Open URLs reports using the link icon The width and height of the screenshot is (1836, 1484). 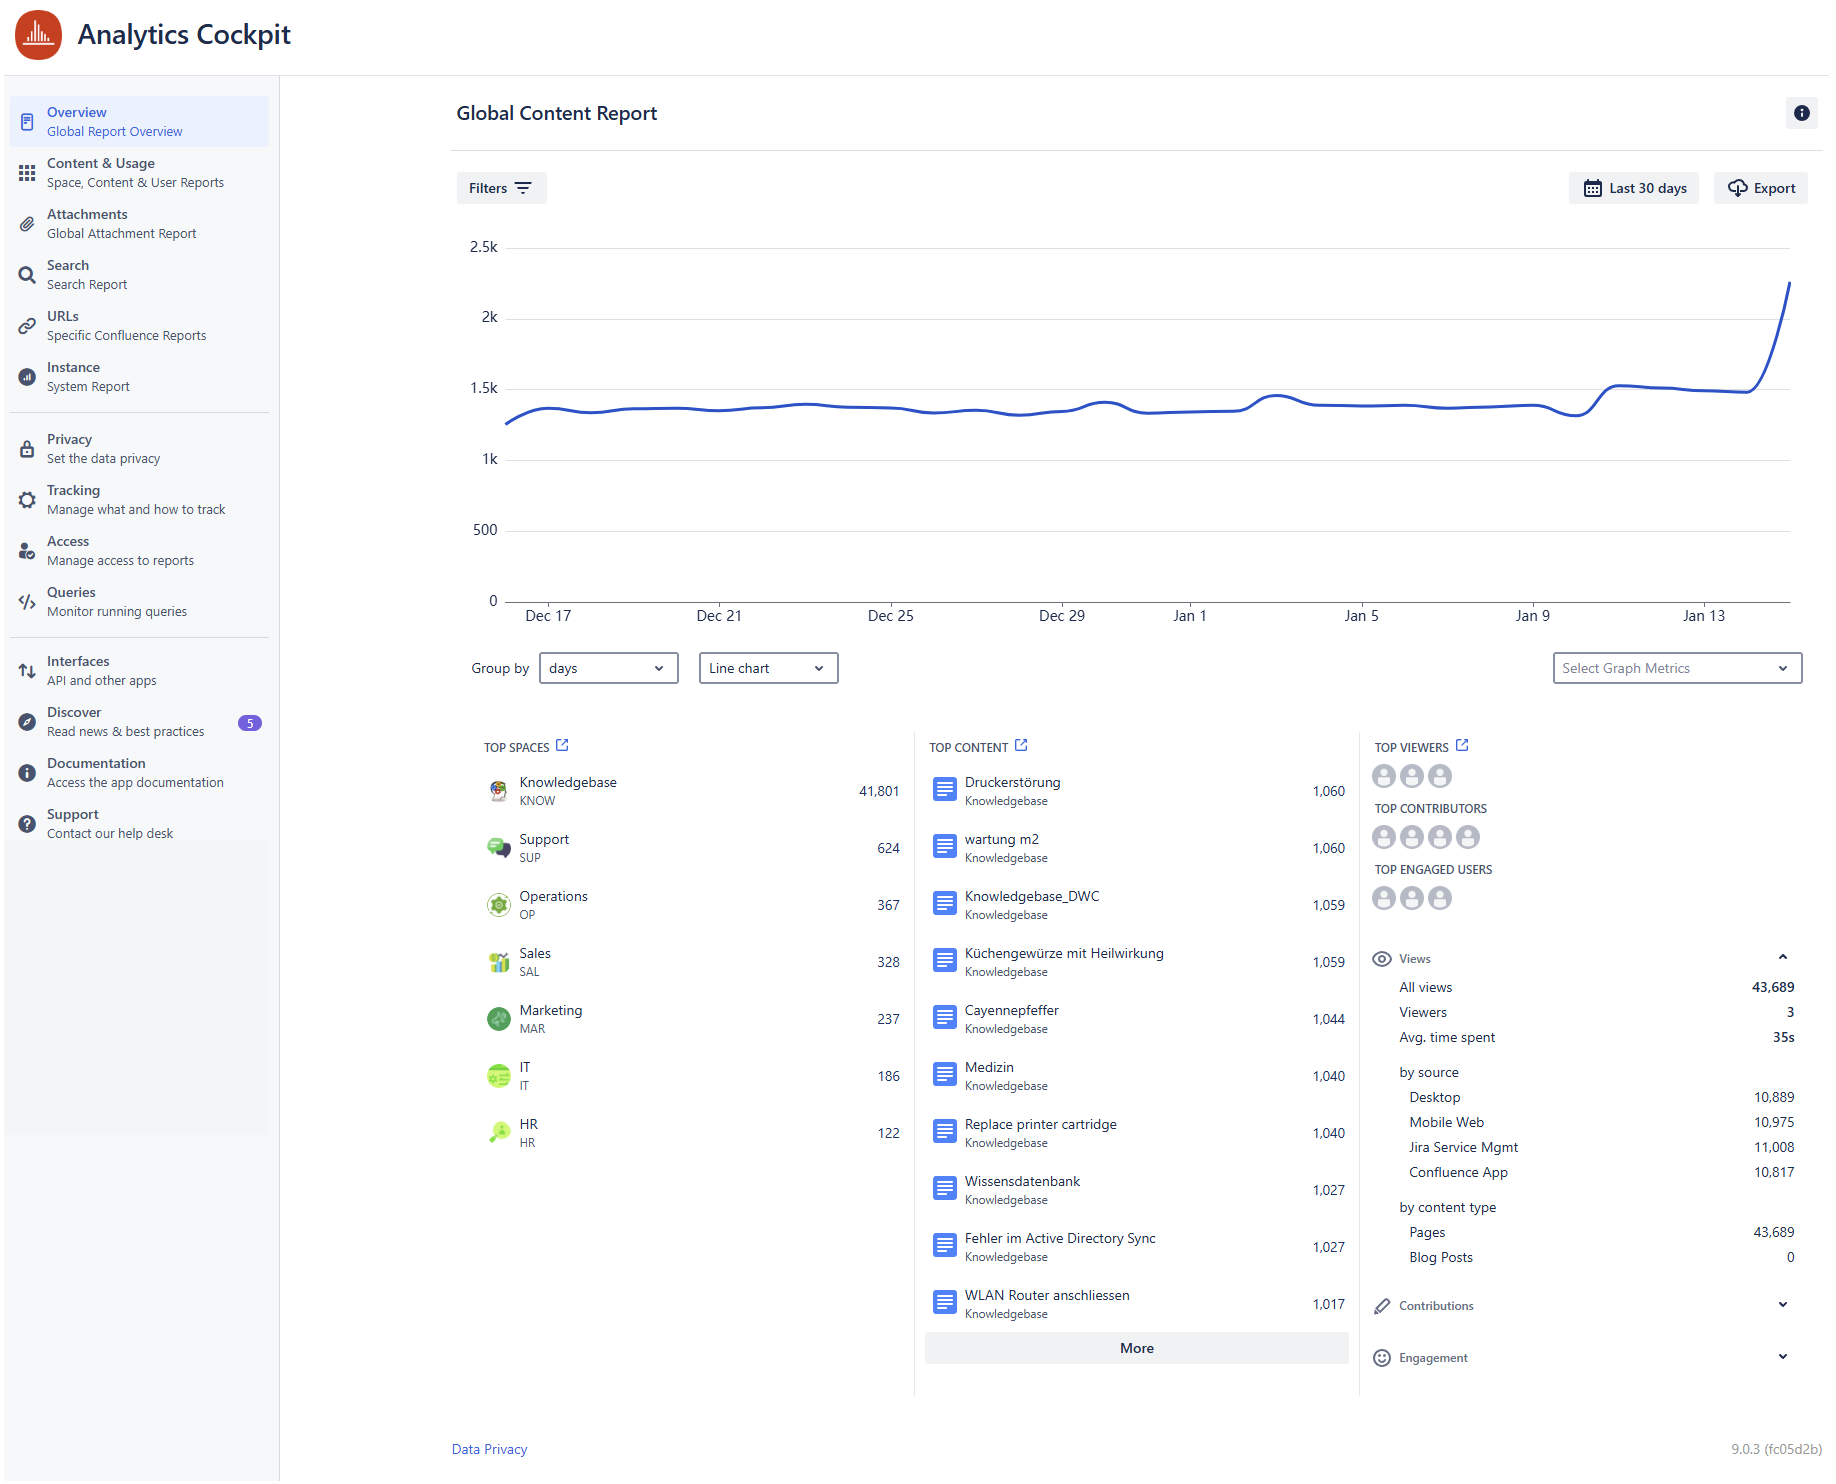(27, 326)
